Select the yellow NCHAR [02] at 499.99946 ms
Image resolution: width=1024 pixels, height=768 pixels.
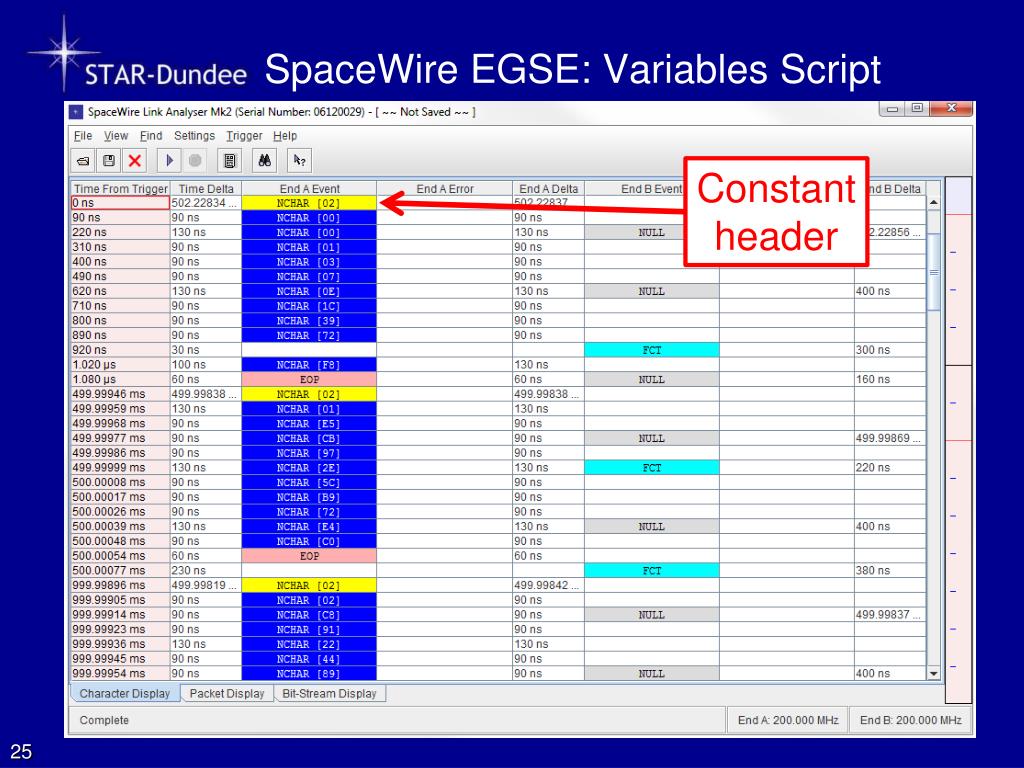pyautogui.click(x=309, y=394)
